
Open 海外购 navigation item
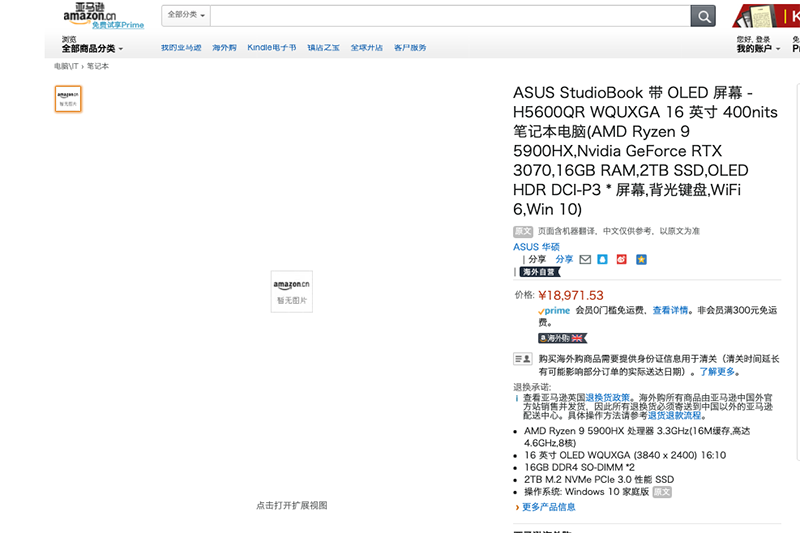[x=224, y=48]
